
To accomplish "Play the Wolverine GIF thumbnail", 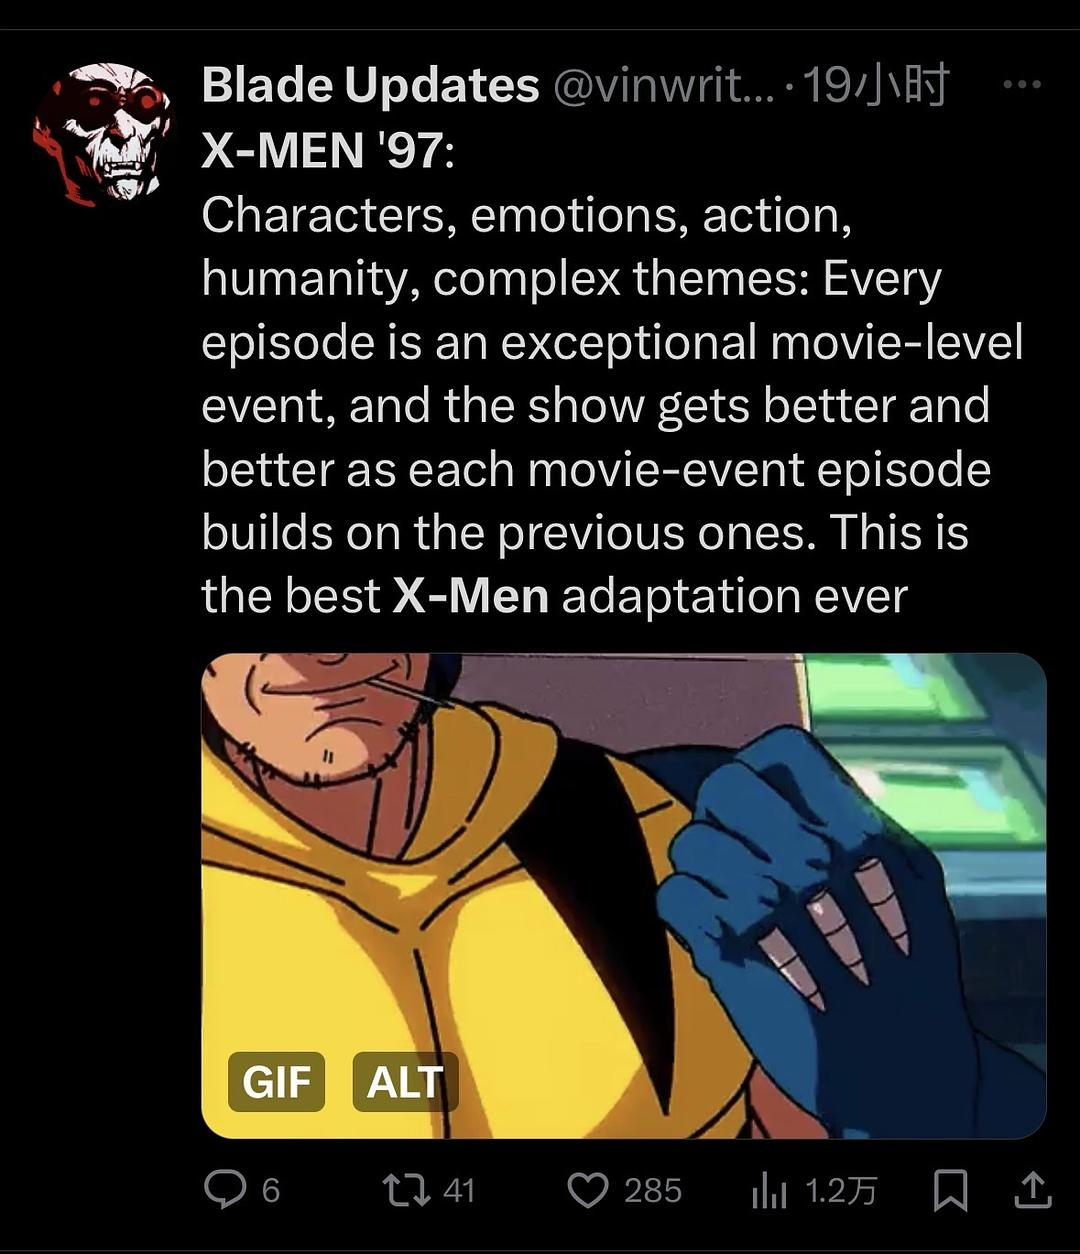I will click(624, 896).
